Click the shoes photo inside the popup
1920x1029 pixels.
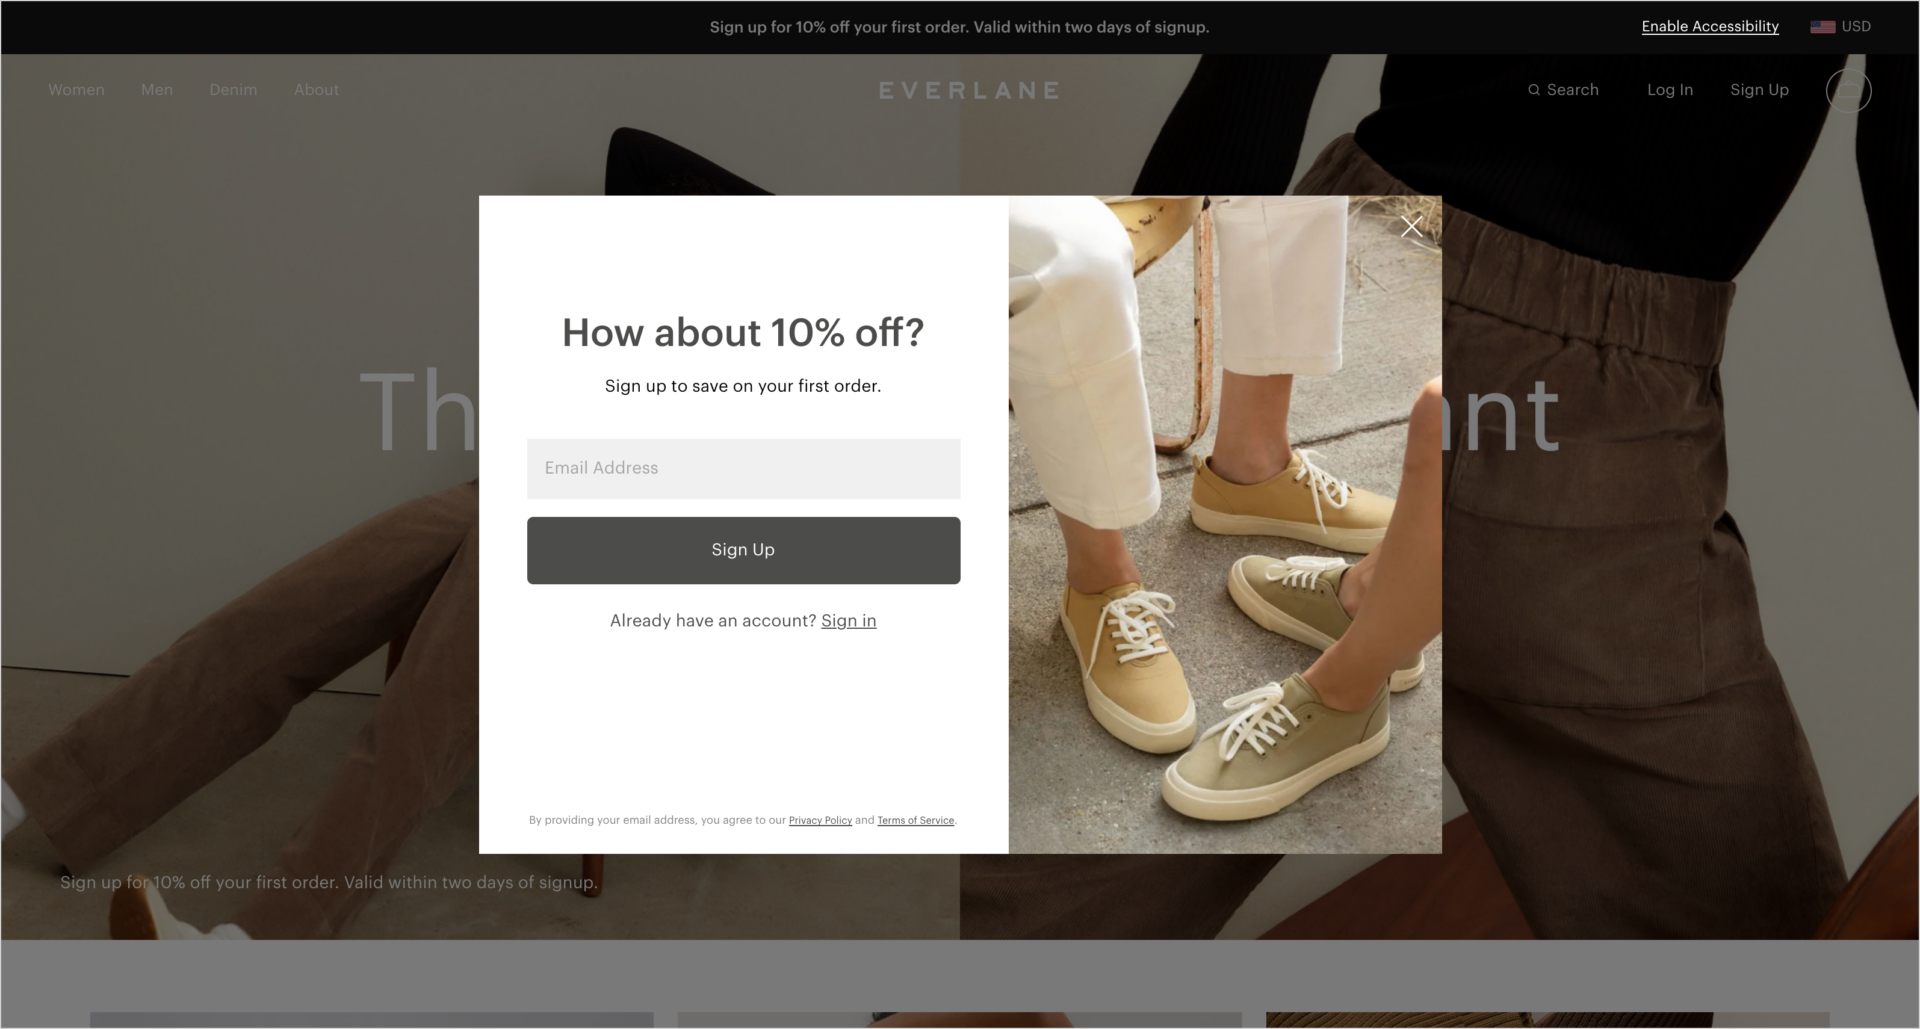pos(1225,524)
